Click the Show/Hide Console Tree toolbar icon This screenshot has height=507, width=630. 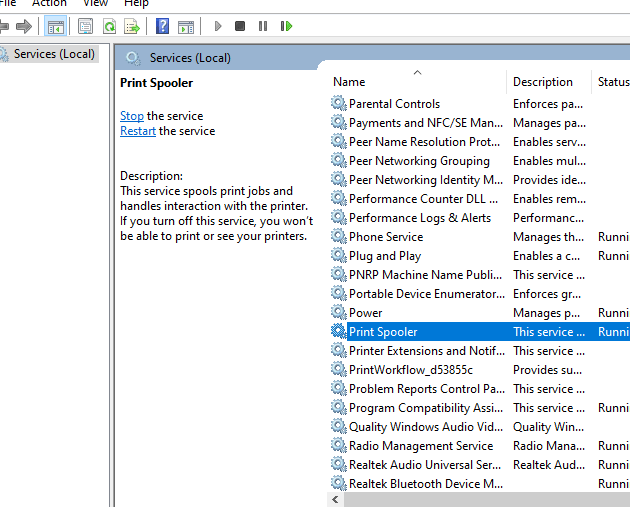point(56,26)
